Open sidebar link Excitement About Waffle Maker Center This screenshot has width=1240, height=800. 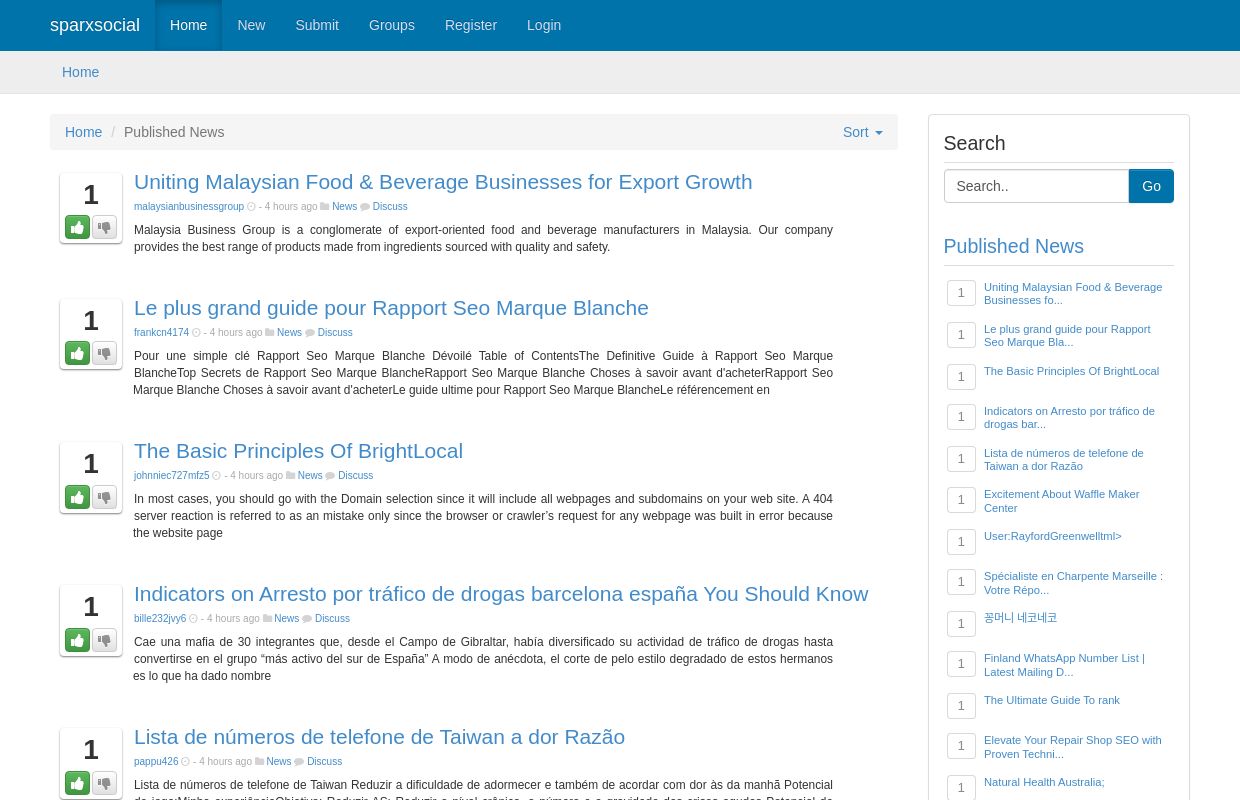point(1062,501)
